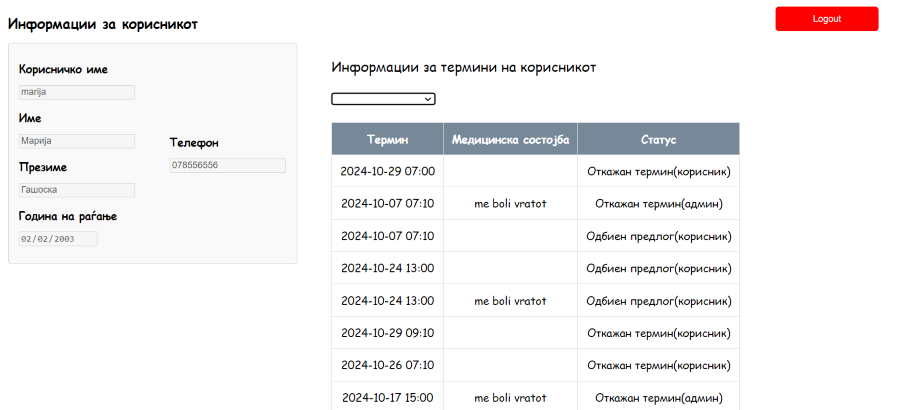Select the Име field with Марија
Viewport: 900px width, 410px height.
tap(76, 141)
